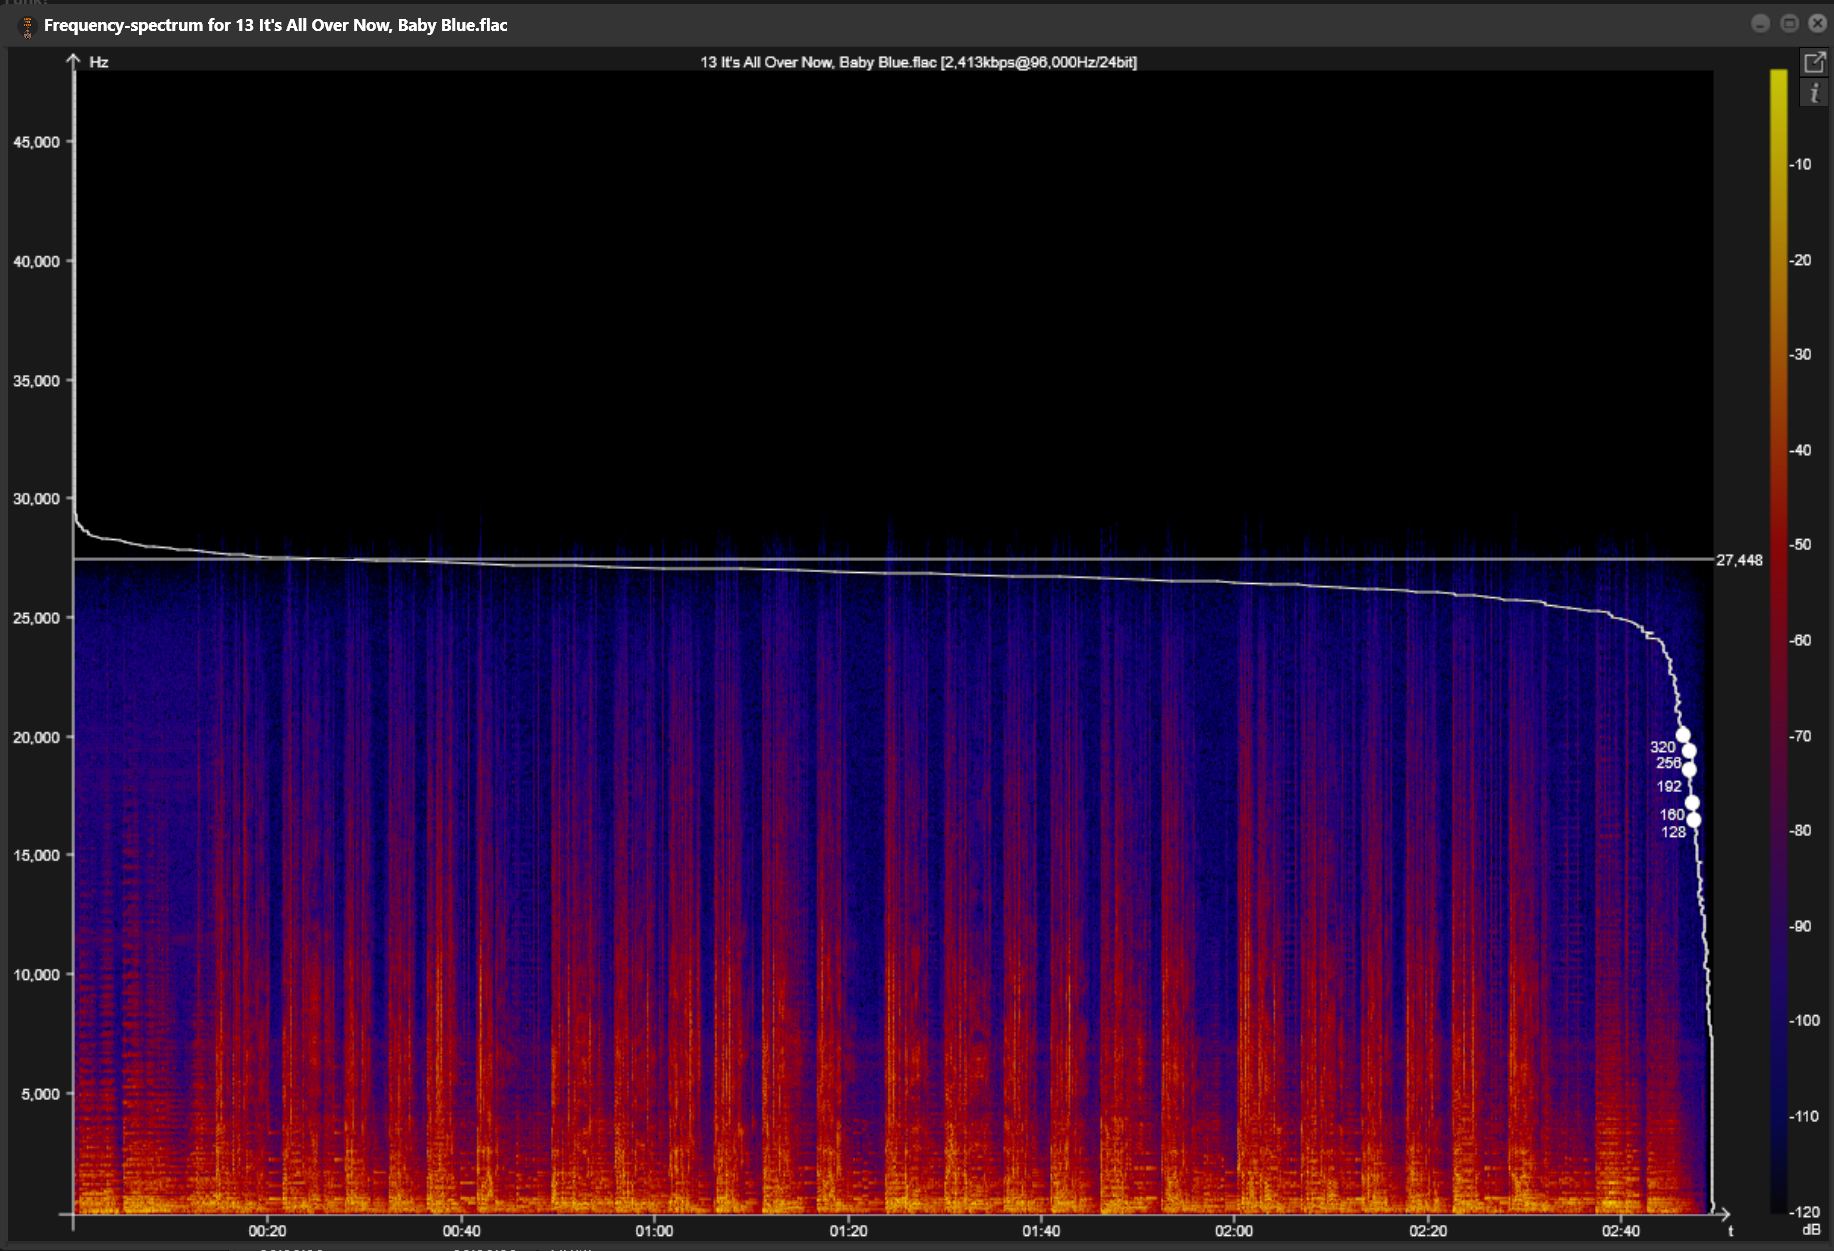The image size is (1834, 1251).
Task: Click the 45,000 Hz axis label
Action: [36, 142]
